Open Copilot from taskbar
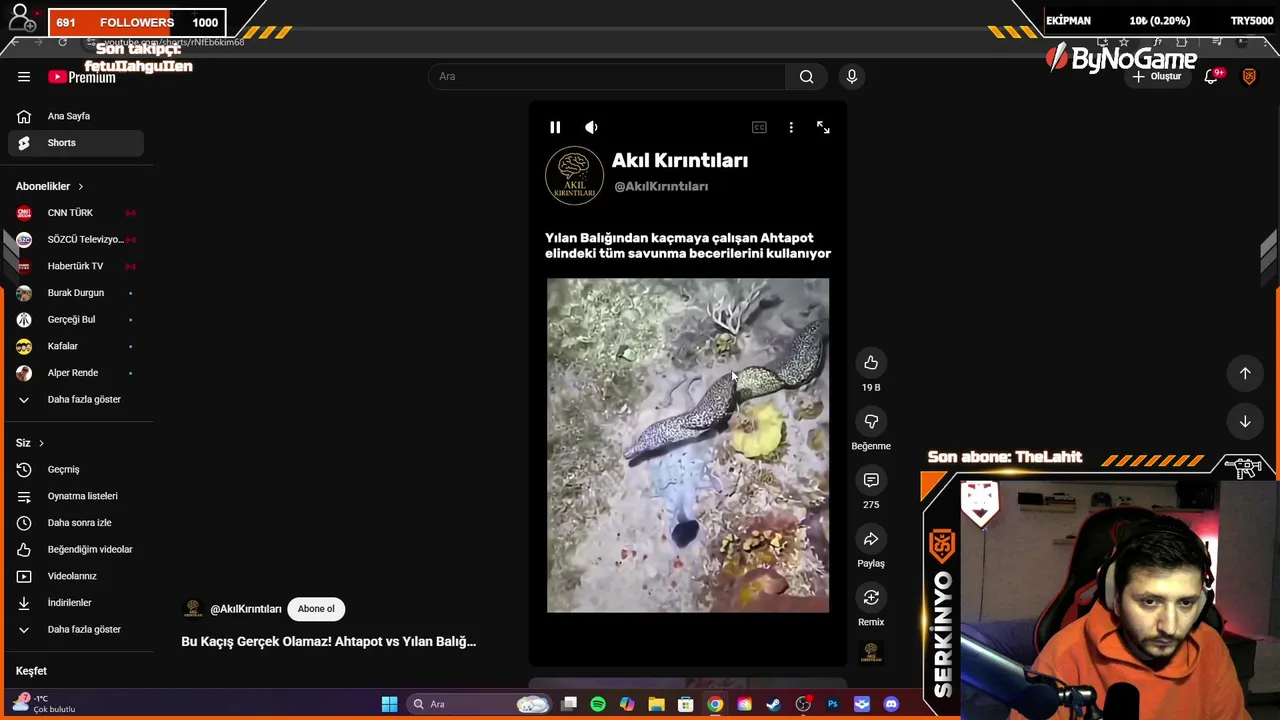The height and width of the screenshot is (720, 1280). tap(627, 704)
